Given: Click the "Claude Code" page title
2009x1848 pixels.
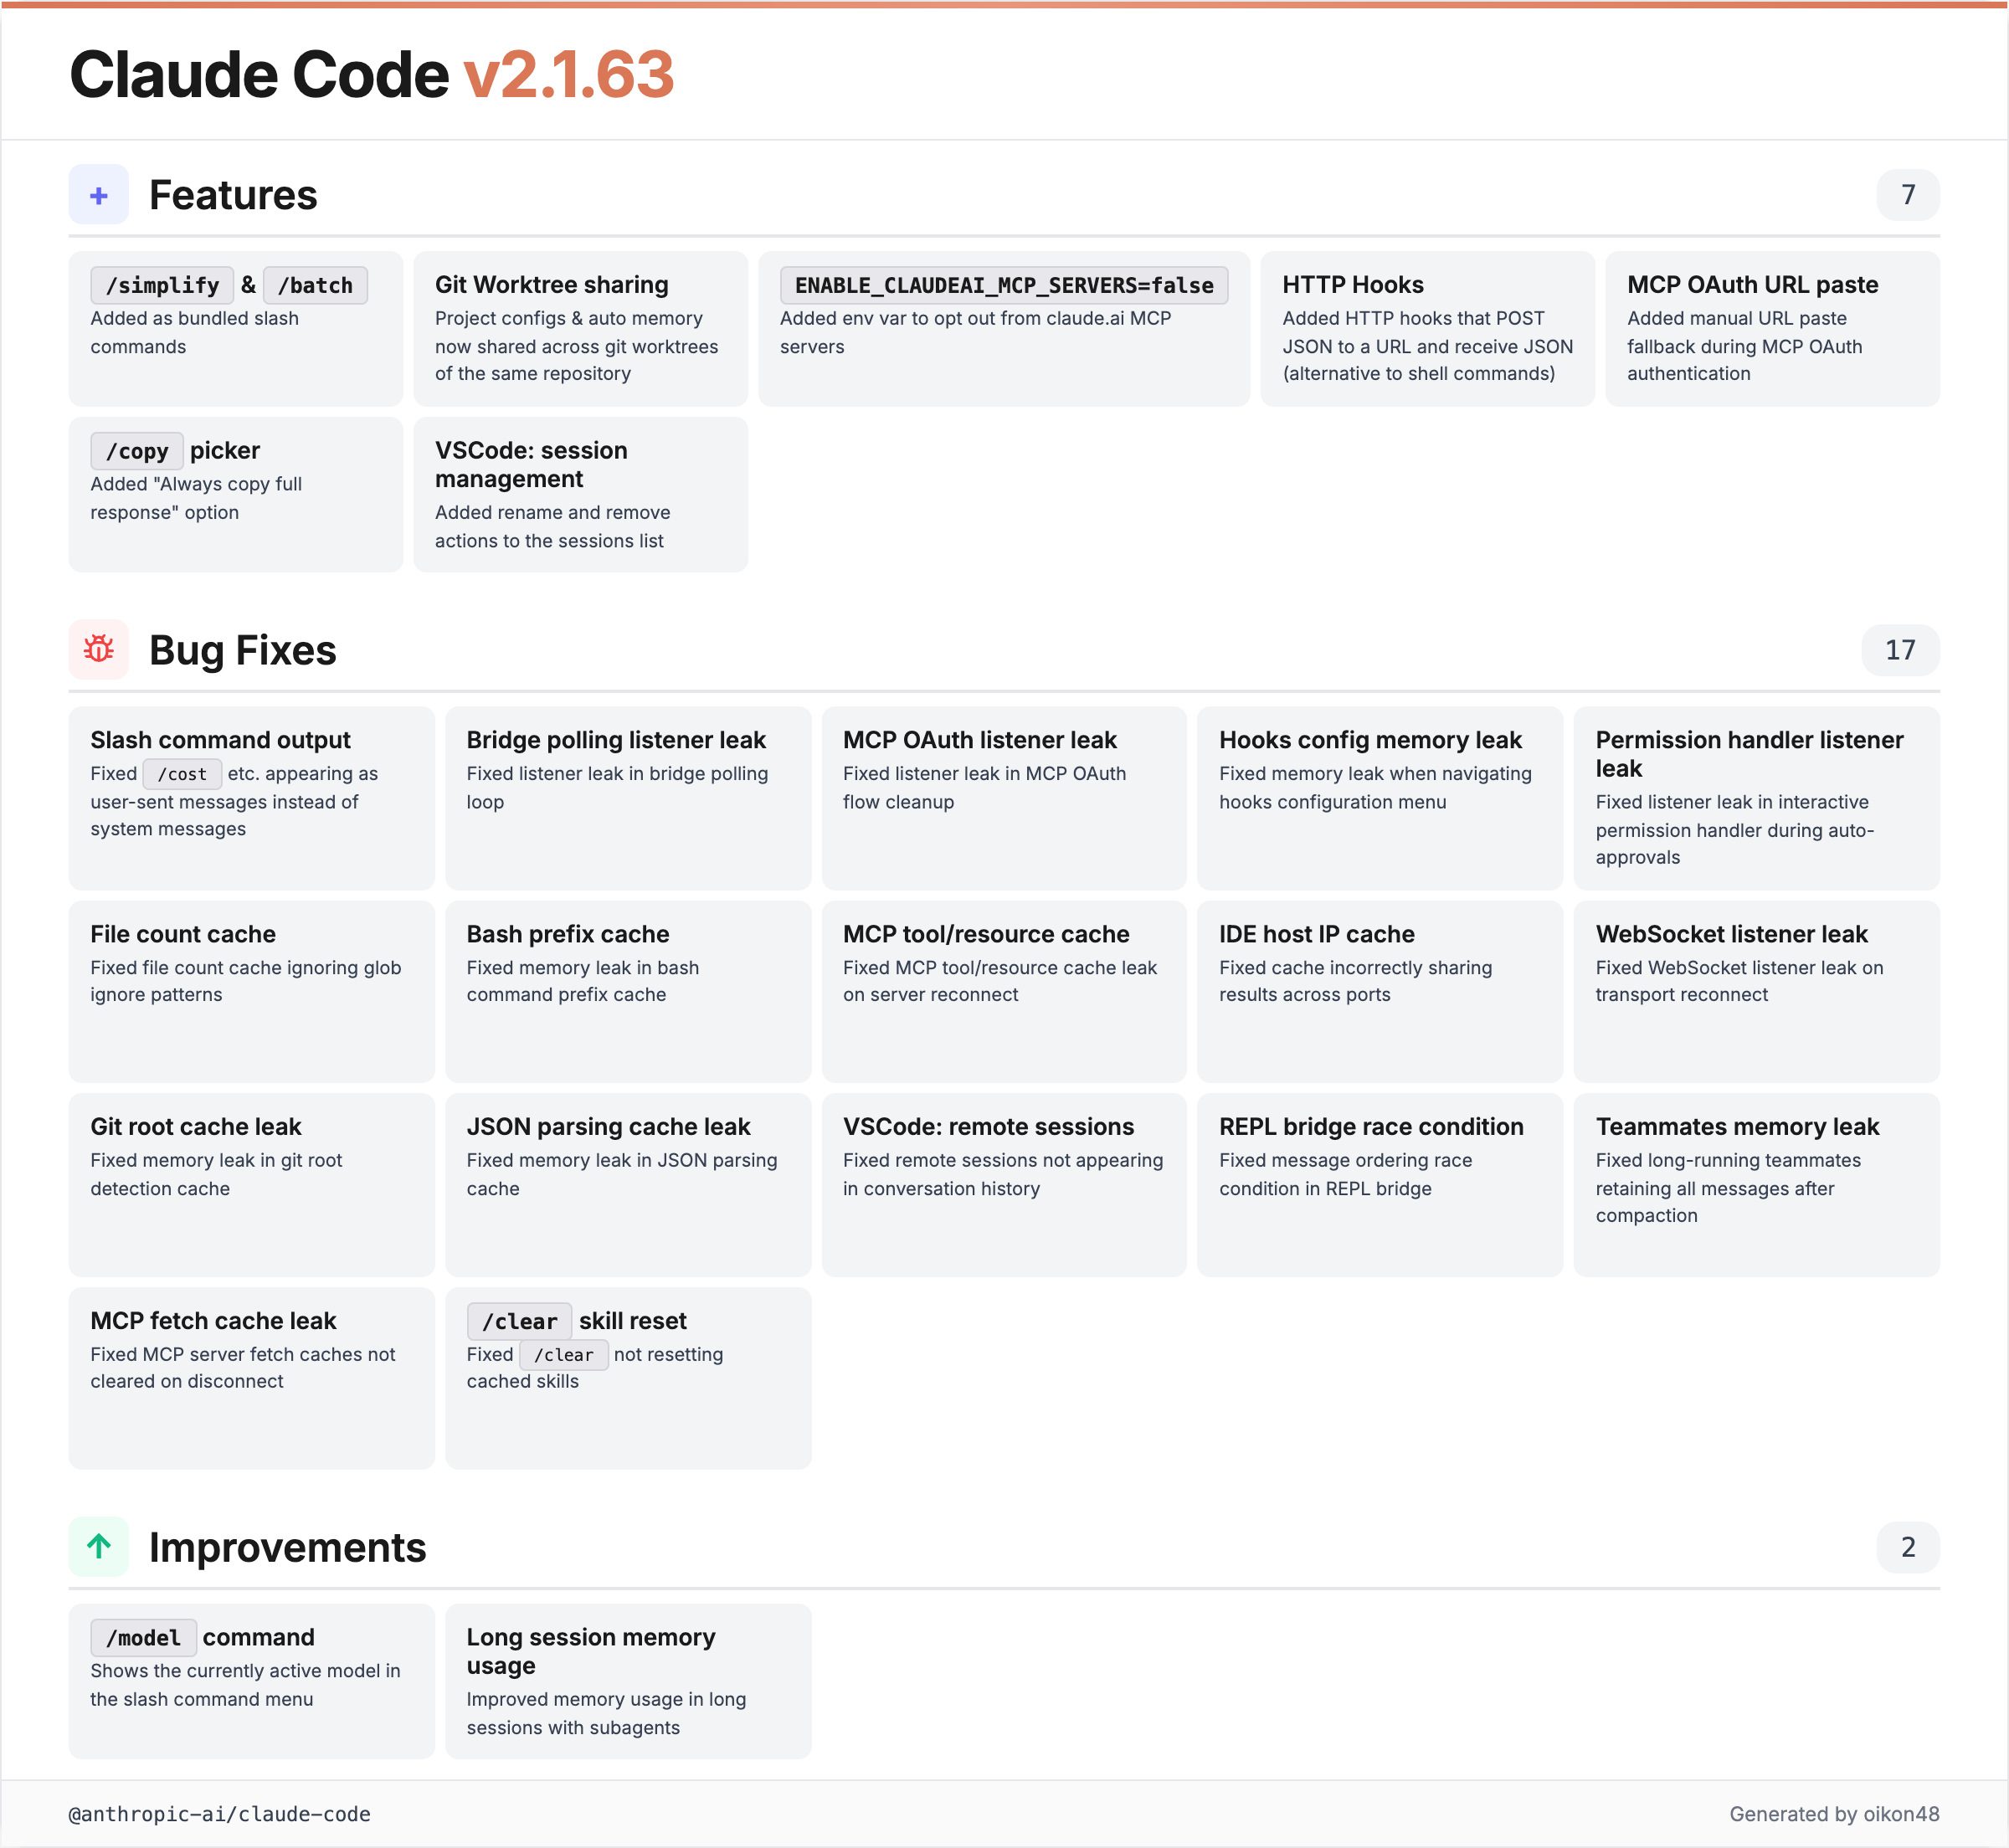Looking at the screenshot, I should click(259, 75).
